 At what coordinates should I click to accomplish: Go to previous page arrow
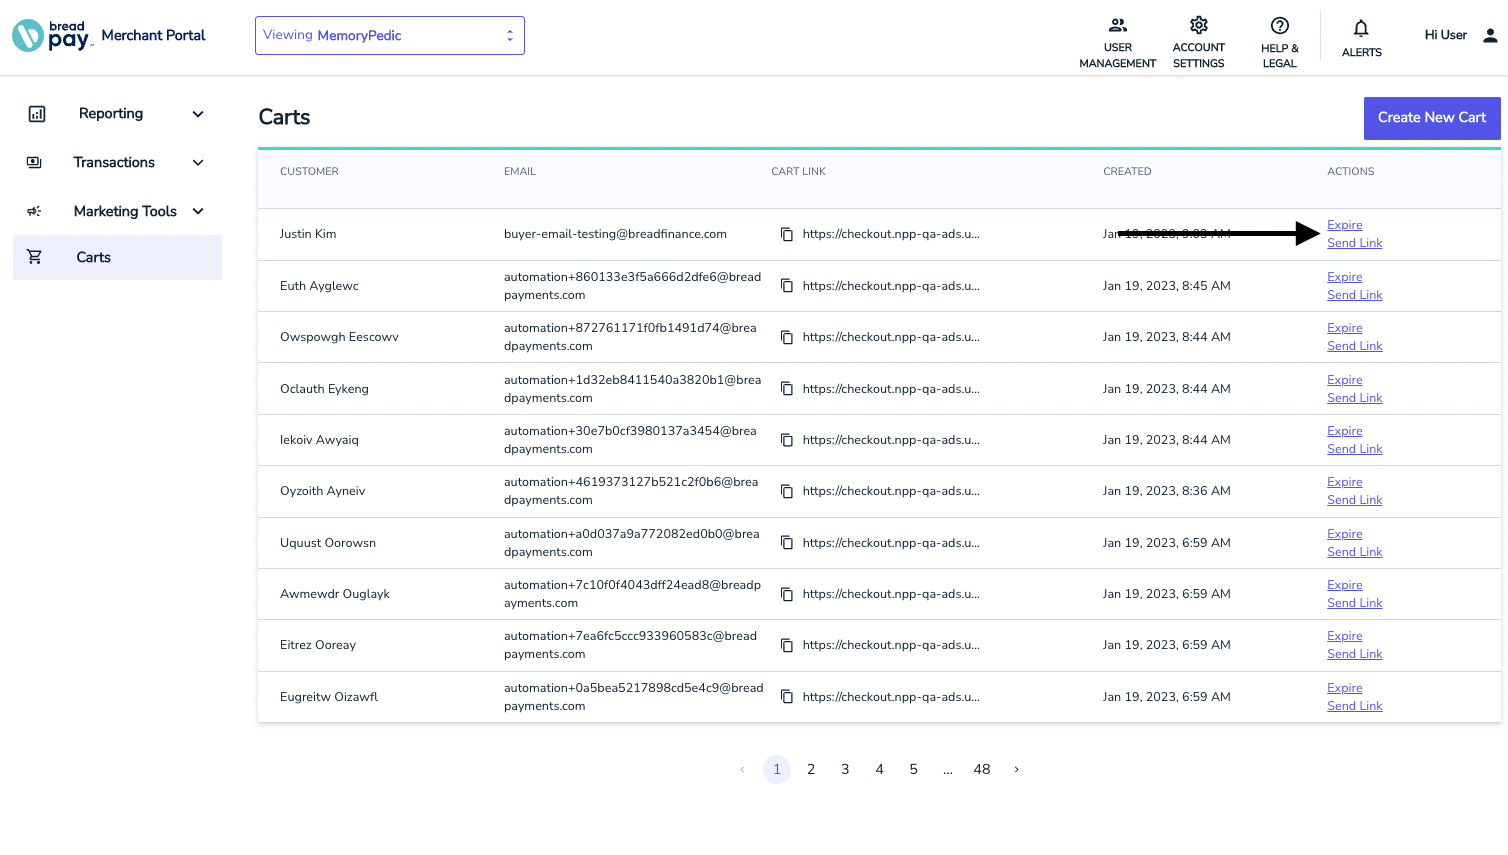click(742, 769)
